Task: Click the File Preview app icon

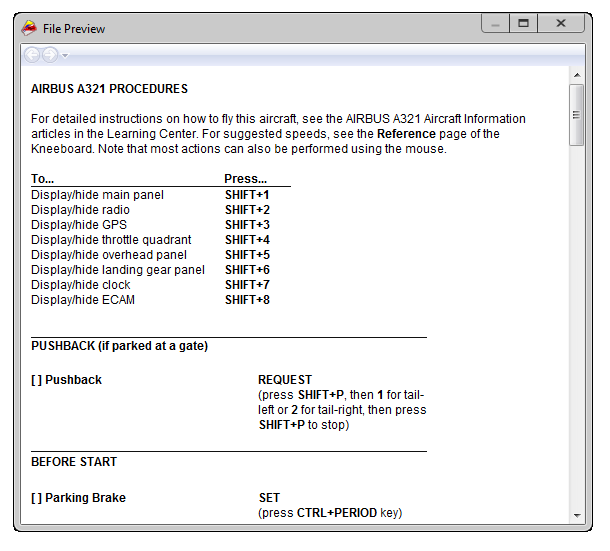Action: (29, 28)
